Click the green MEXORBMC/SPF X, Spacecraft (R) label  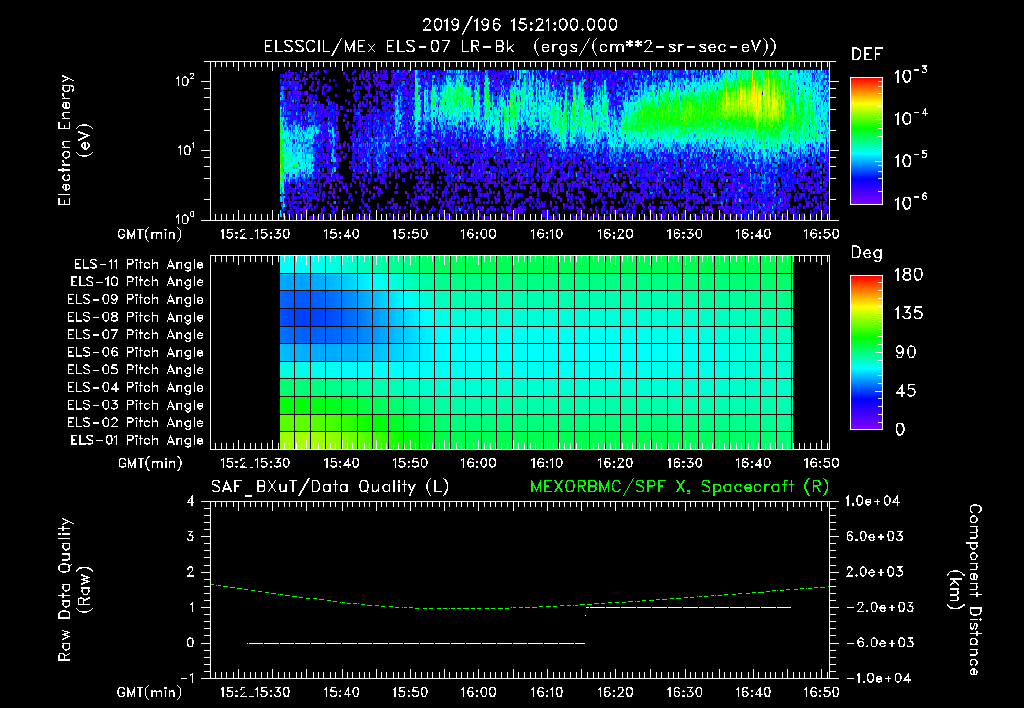[679, 487]
